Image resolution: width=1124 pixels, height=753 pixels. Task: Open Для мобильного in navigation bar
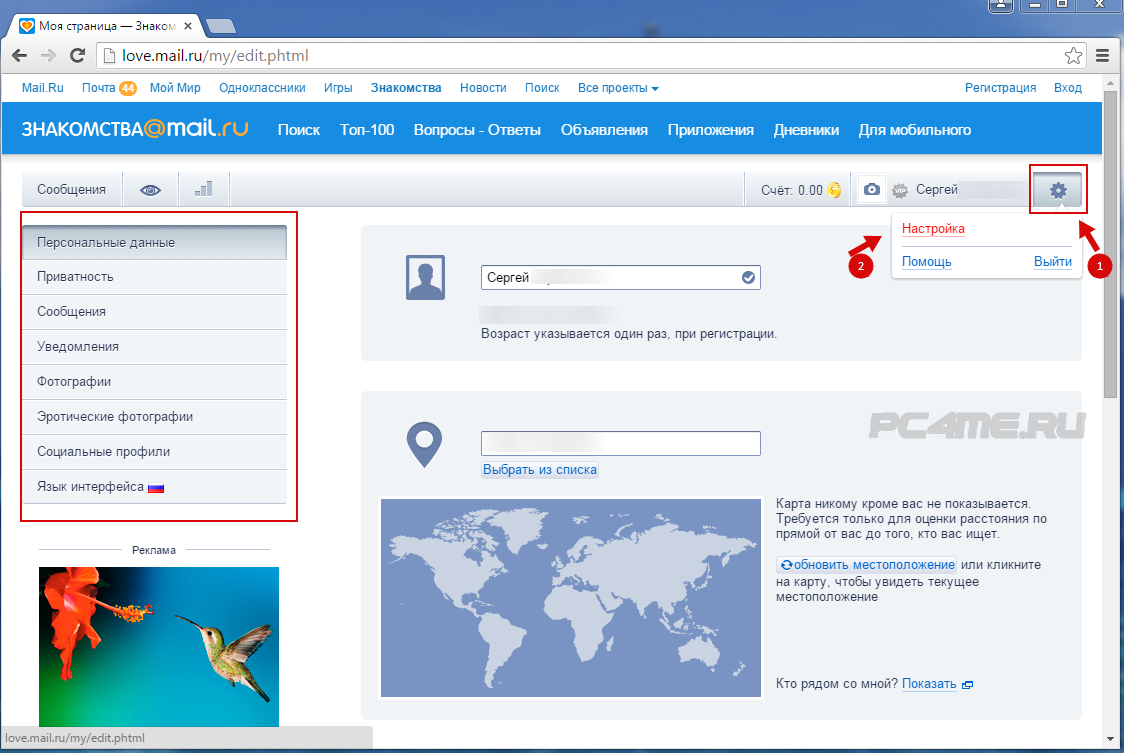click(915, 130)
